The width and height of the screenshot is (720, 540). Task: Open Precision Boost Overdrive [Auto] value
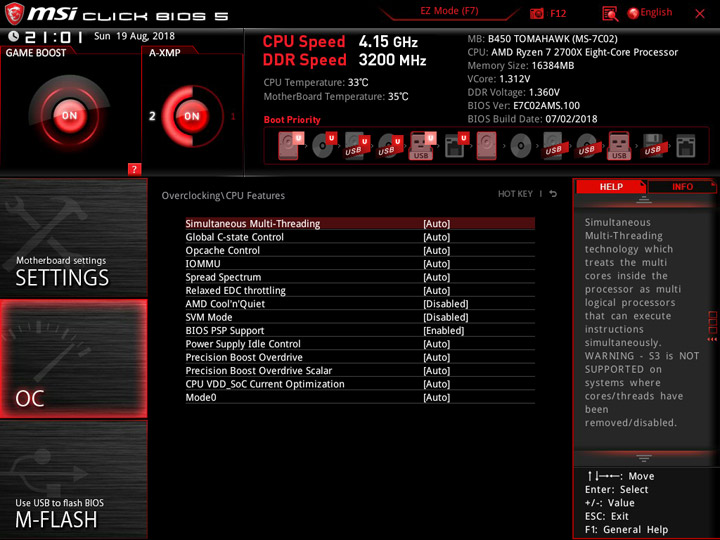tap(436, 357)
